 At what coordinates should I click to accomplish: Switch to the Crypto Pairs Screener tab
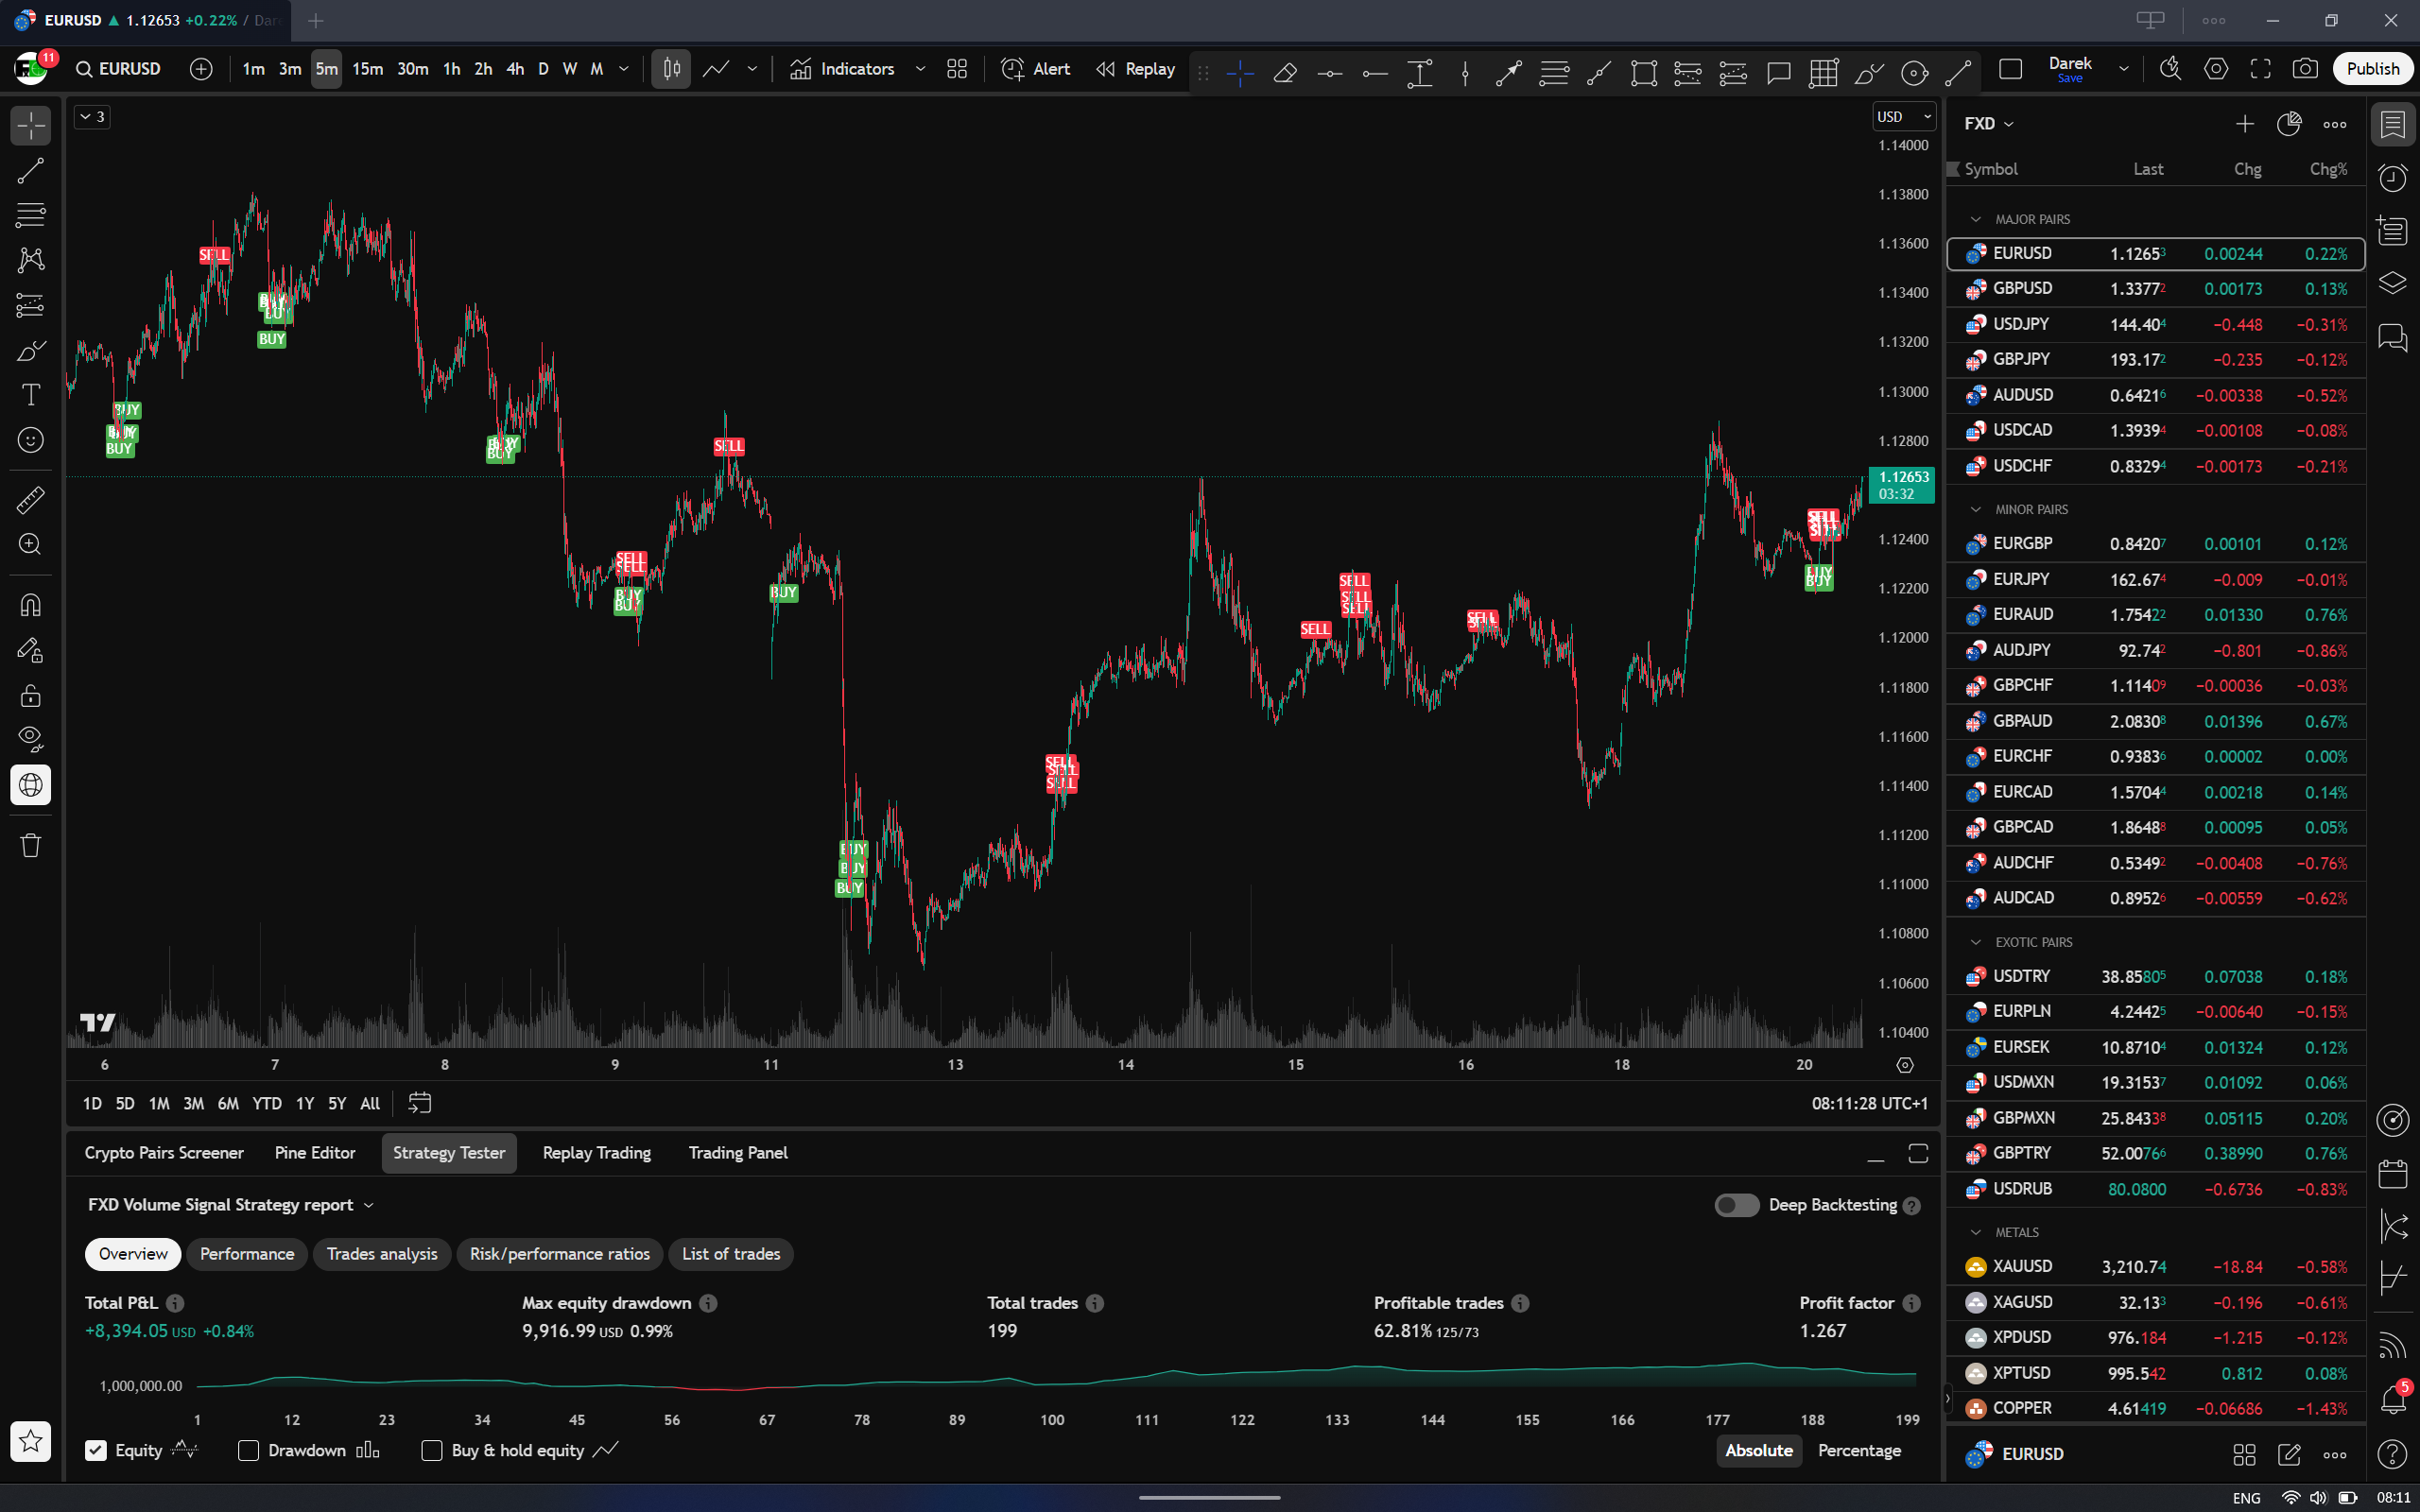tap(164, 1153)
